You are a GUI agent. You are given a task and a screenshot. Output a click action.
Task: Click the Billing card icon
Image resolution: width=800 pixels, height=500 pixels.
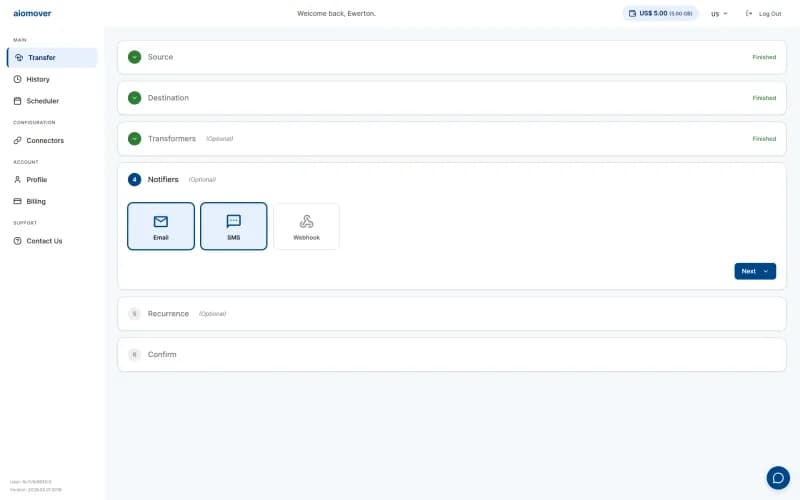17,201
